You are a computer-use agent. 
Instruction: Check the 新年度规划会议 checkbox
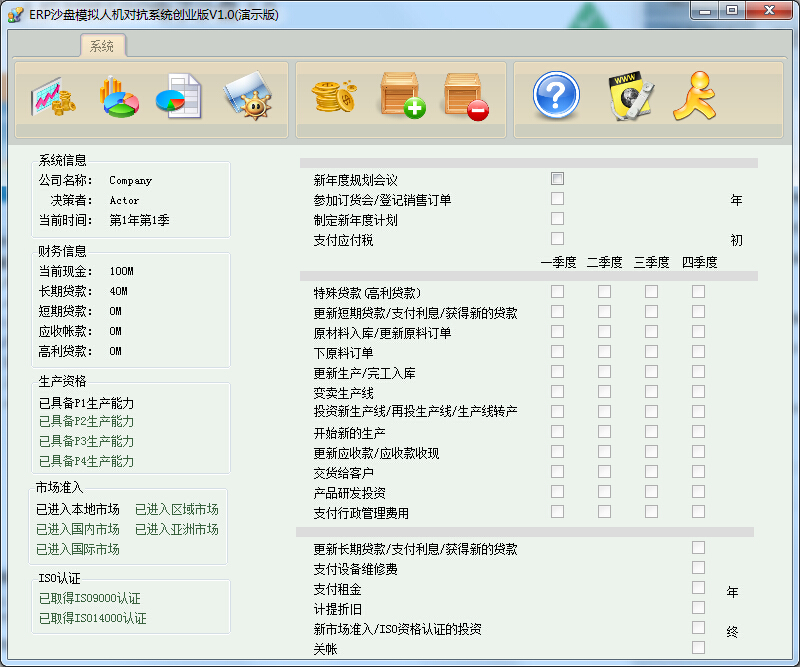(x=557, y=179)
